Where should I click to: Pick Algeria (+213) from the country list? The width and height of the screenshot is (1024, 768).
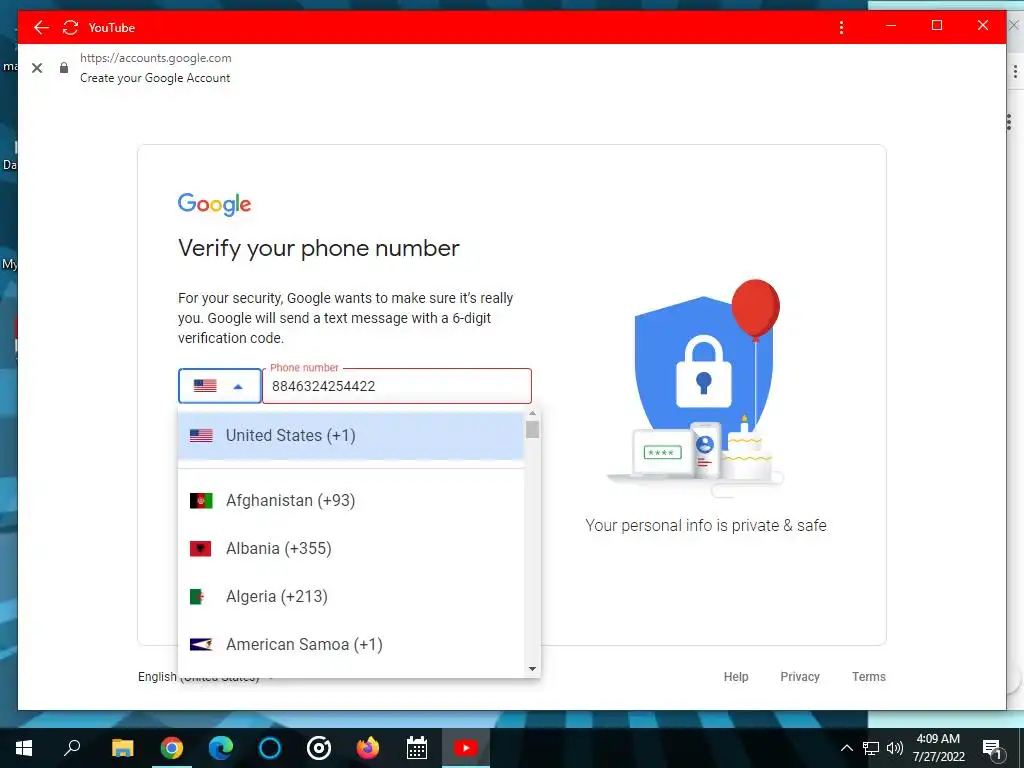(351, 596)
